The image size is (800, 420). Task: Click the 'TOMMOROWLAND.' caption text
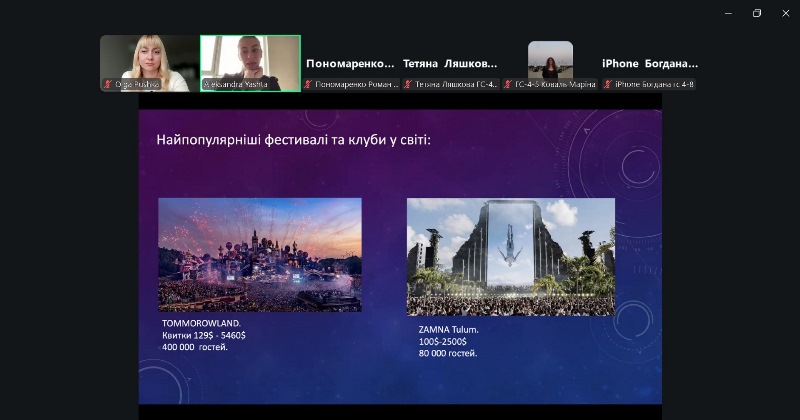point(201,323)
